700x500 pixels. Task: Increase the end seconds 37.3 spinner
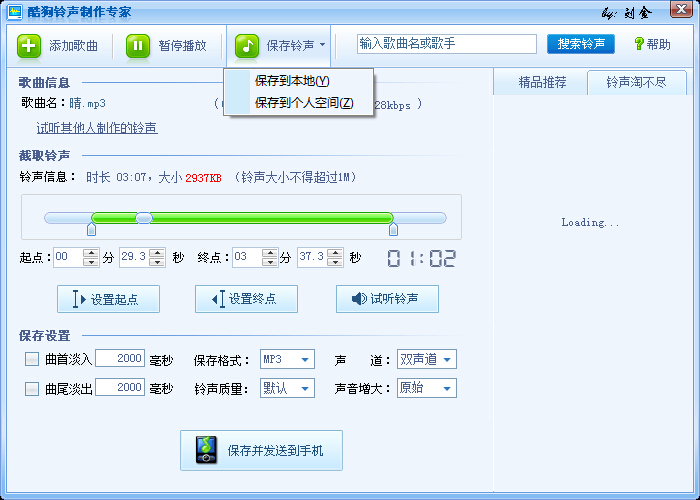click(335, 253)
